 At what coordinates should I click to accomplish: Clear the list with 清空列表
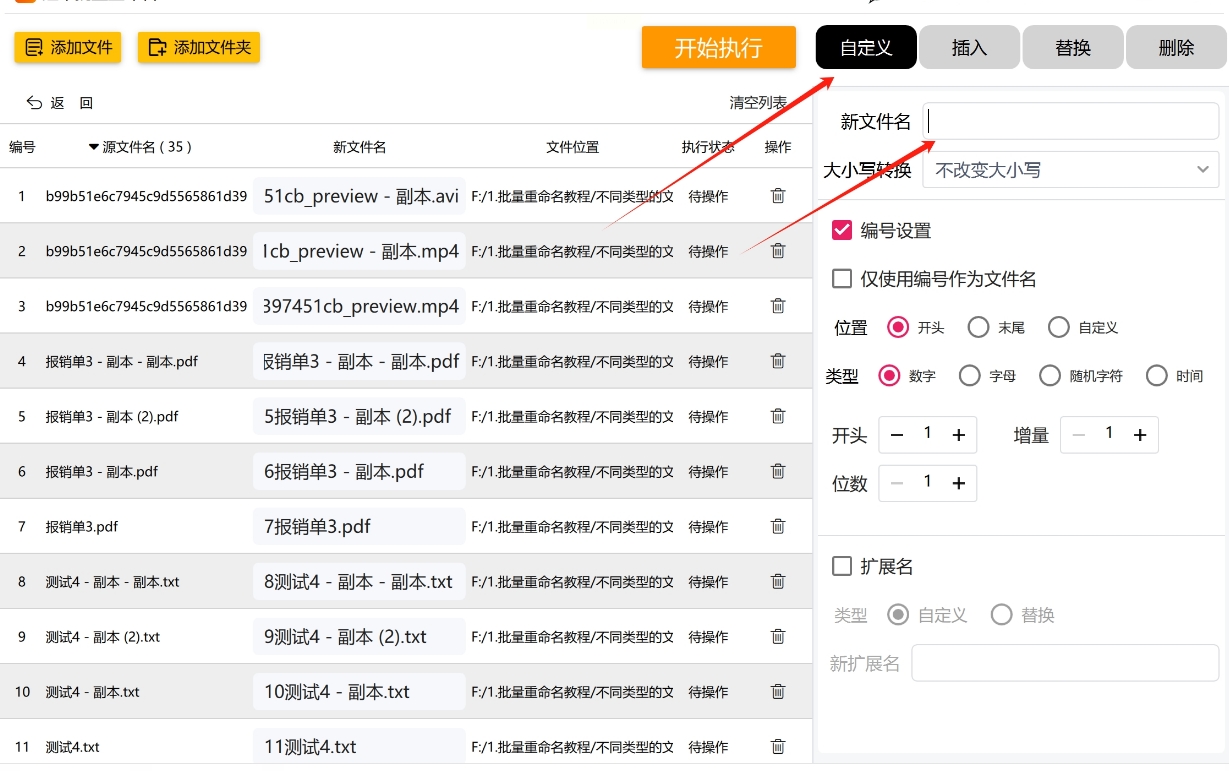(758, 103)
